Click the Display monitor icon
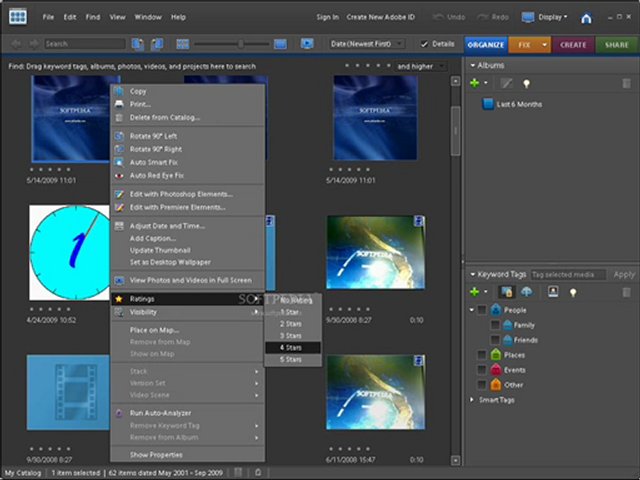 (528, 17)
